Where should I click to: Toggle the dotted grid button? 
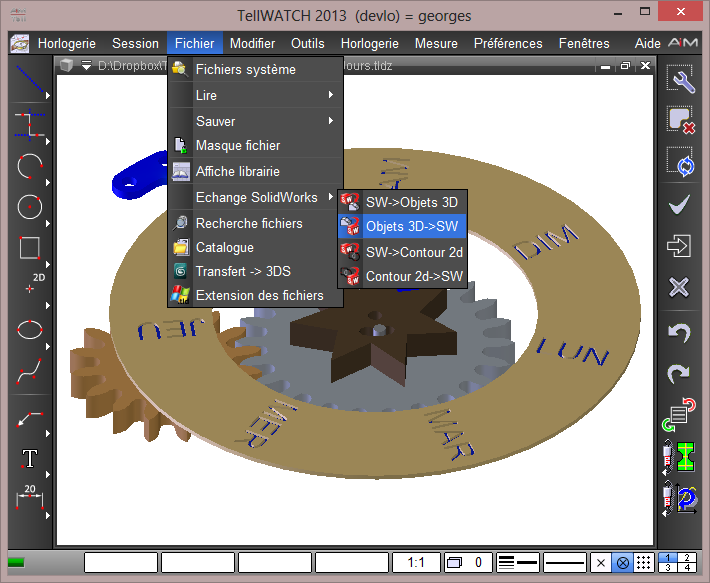[645, 563]
